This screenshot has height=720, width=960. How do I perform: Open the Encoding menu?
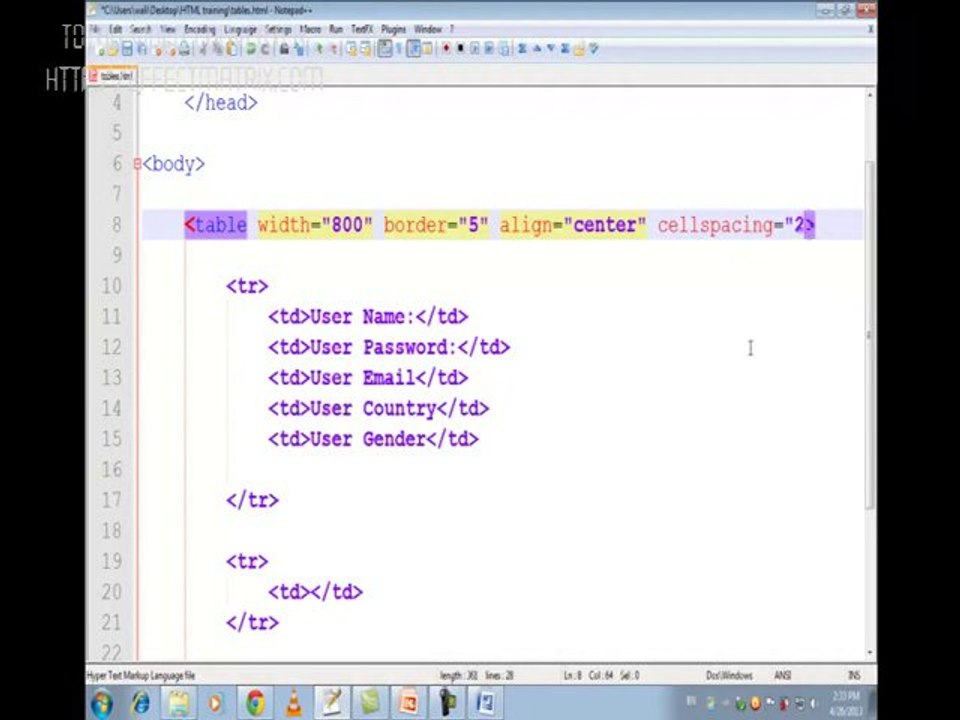[x=200, y=29]
